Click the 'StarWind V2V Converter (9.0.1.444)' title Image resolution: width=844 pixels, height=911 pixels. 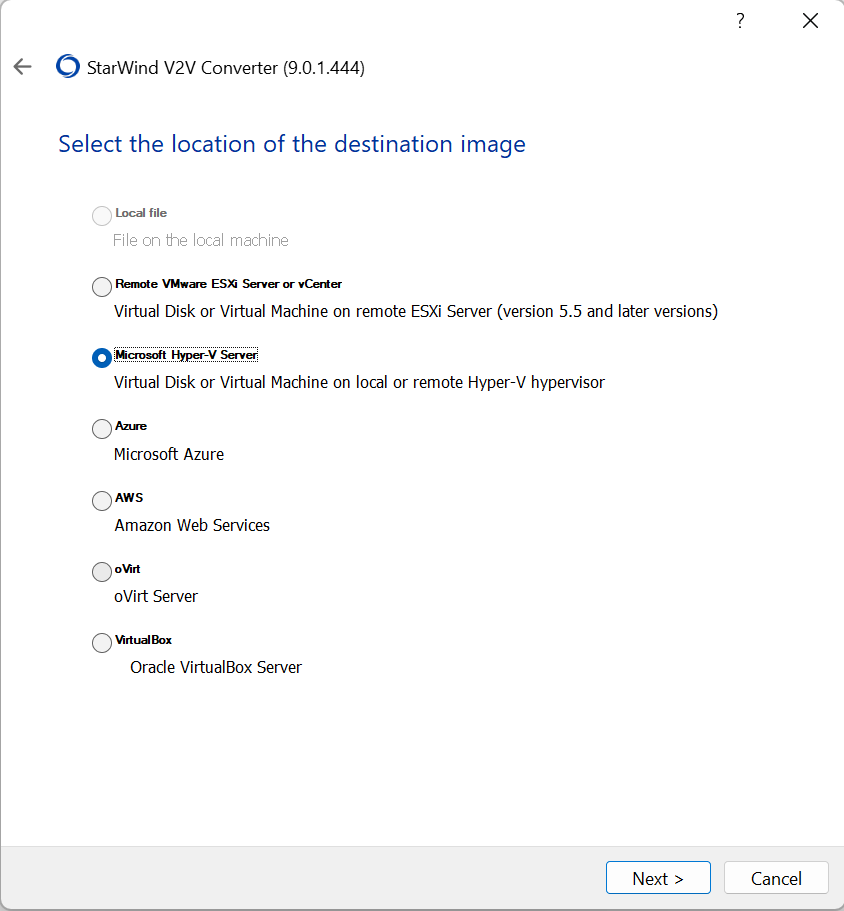click(x=226, y=68)
